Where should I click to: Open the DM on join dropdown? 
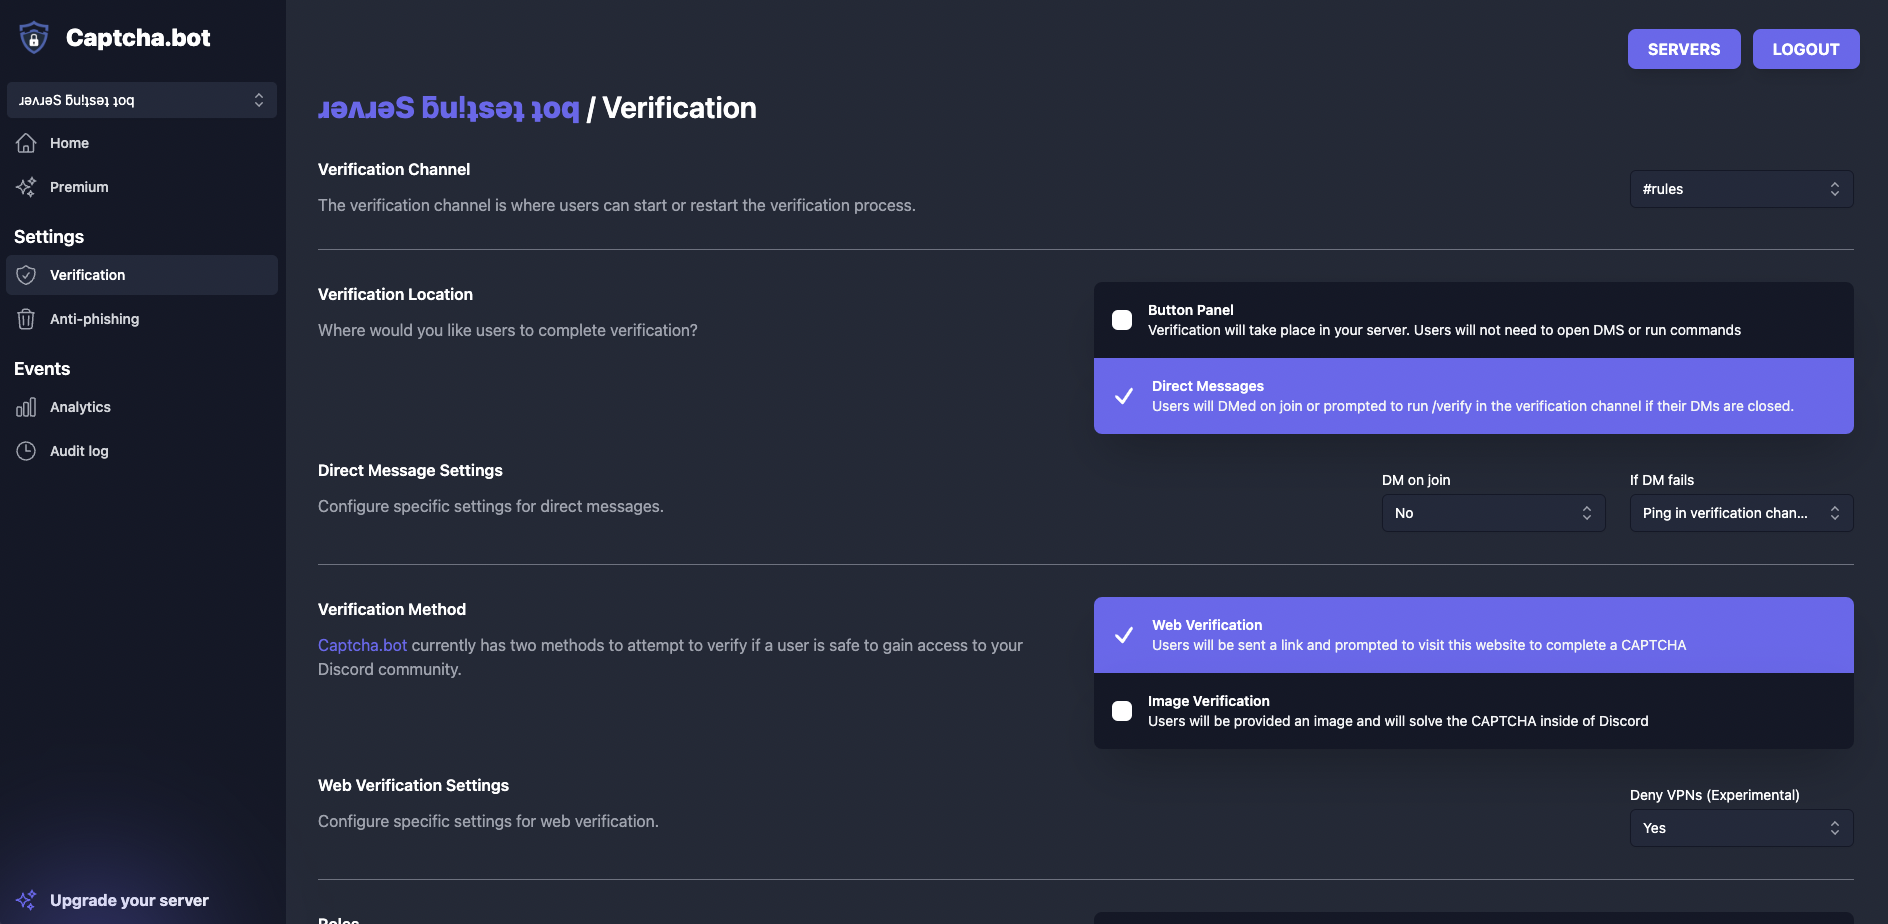pyautogui.click(x=1491, y=512)
